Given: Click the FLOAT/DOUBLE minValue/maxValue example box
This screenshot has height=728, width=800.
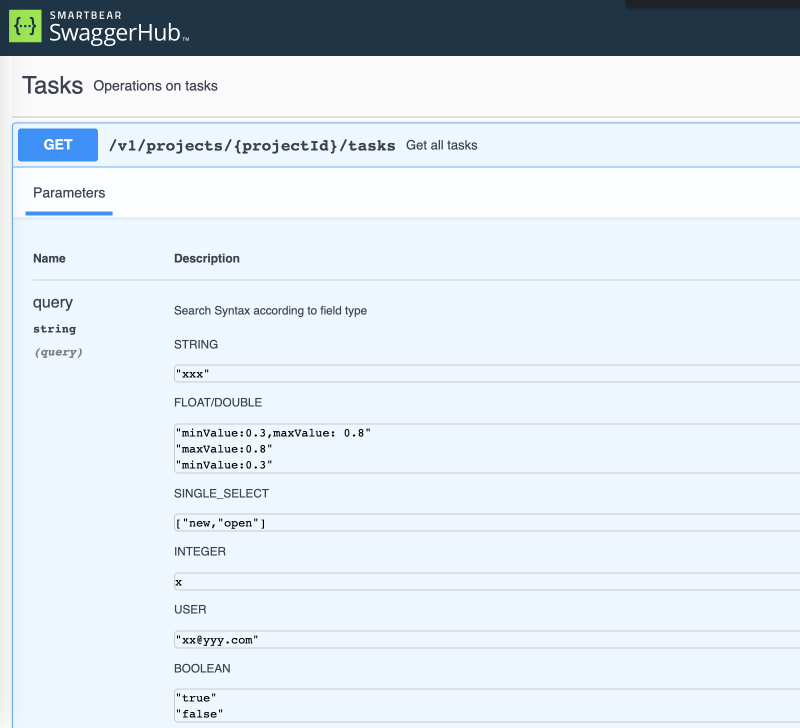Looking at the screenshot, I should point(486,448).
